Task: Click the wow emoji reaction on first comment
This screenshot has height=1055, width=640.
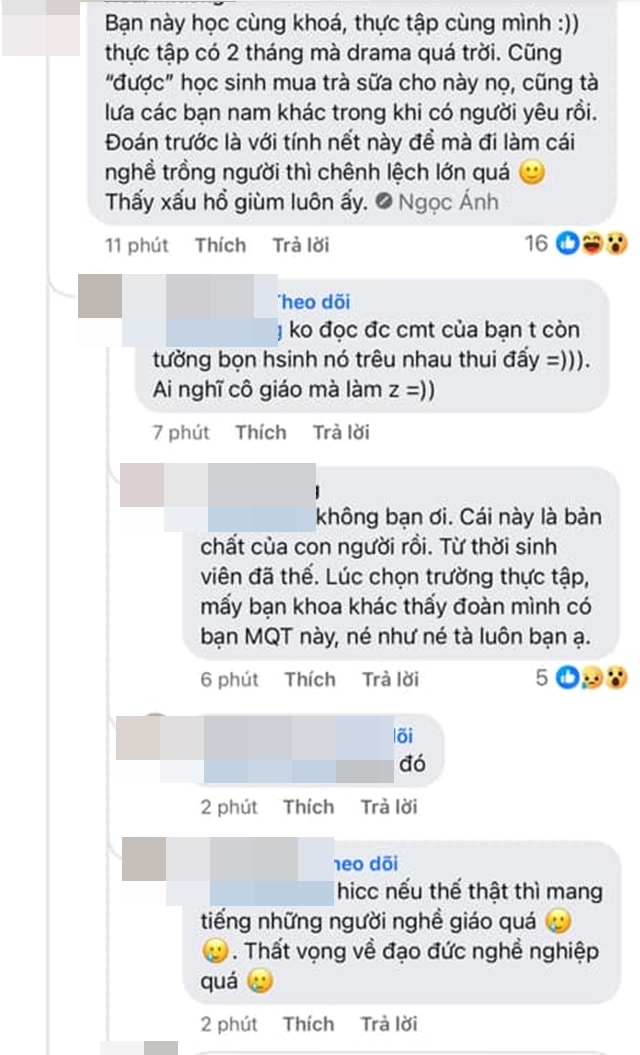Action: click(x=616, y=244)
